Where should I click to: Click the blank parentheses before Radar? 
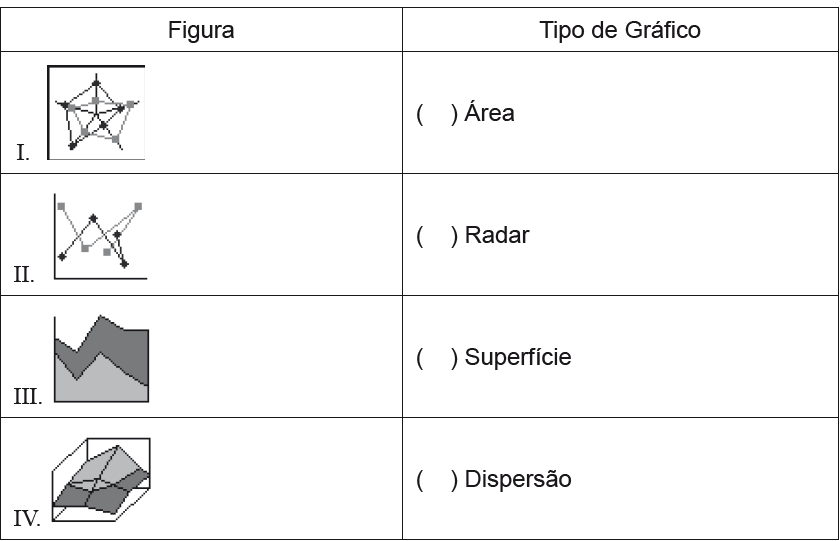437,236
